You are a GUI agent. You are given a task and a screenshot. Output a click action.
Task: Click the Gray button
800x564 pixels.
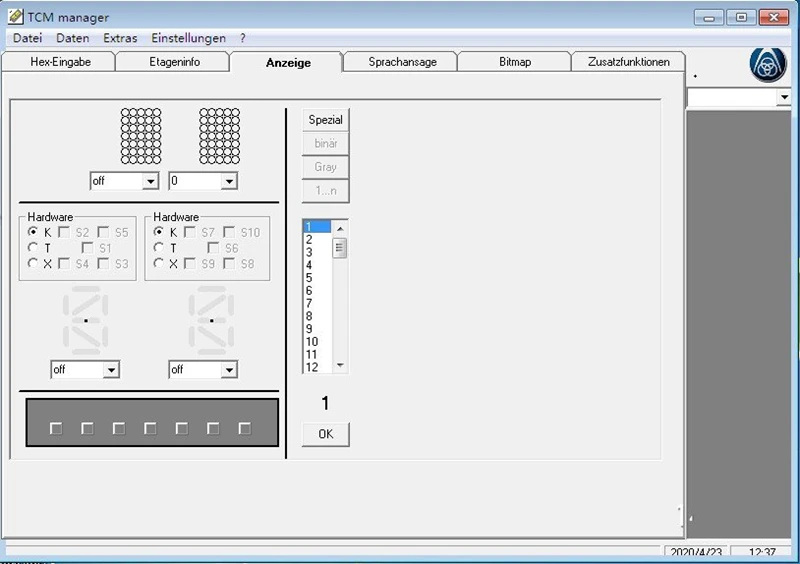tap(326, 167)
